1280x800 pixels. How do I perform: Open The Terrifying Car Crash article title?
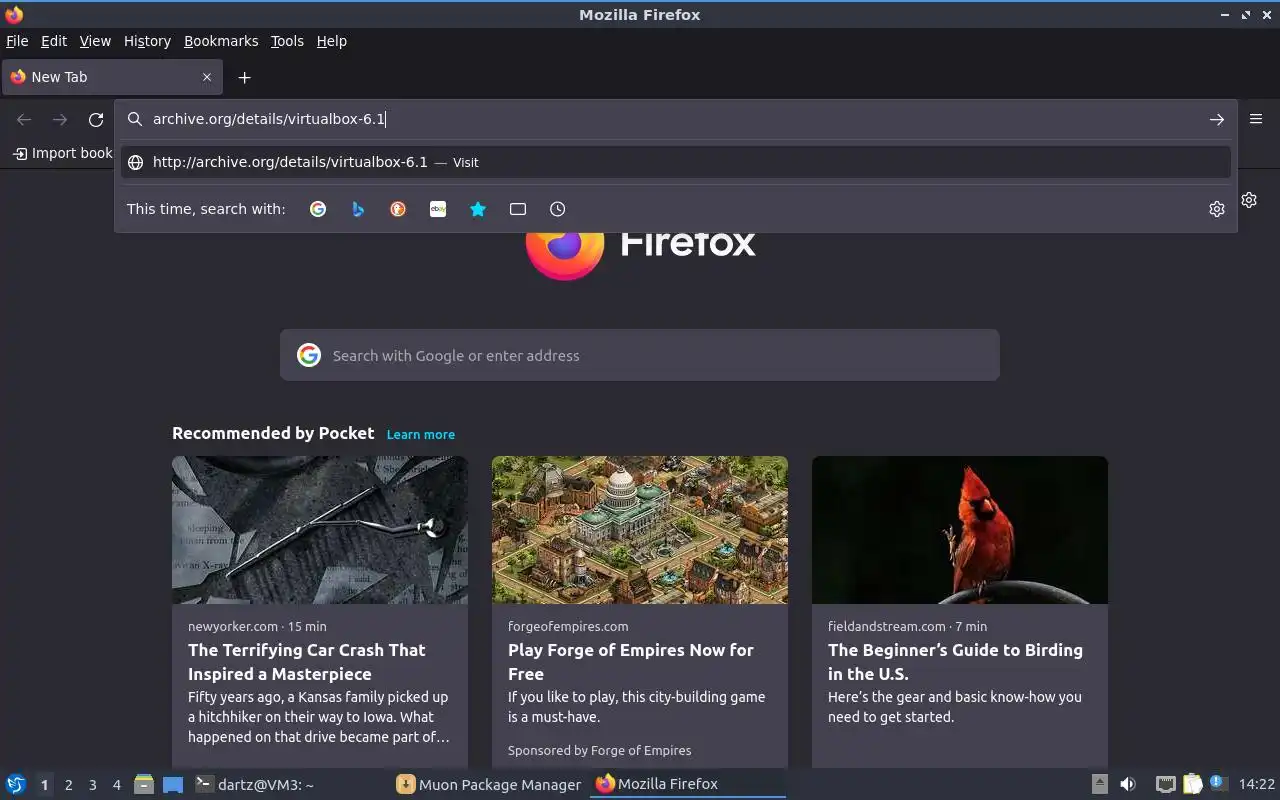(x=307, y=662)
